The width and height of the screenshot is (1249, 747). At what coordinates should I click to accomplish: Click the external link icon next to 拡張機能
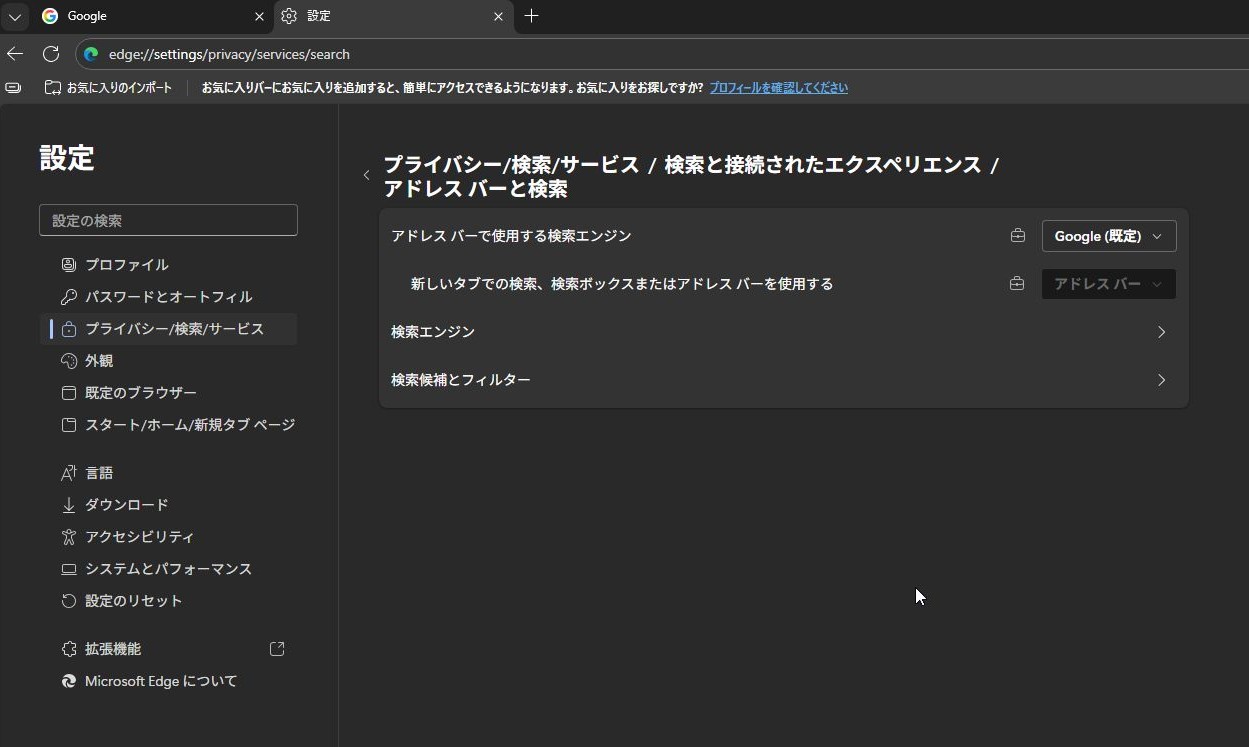(277, 649)
